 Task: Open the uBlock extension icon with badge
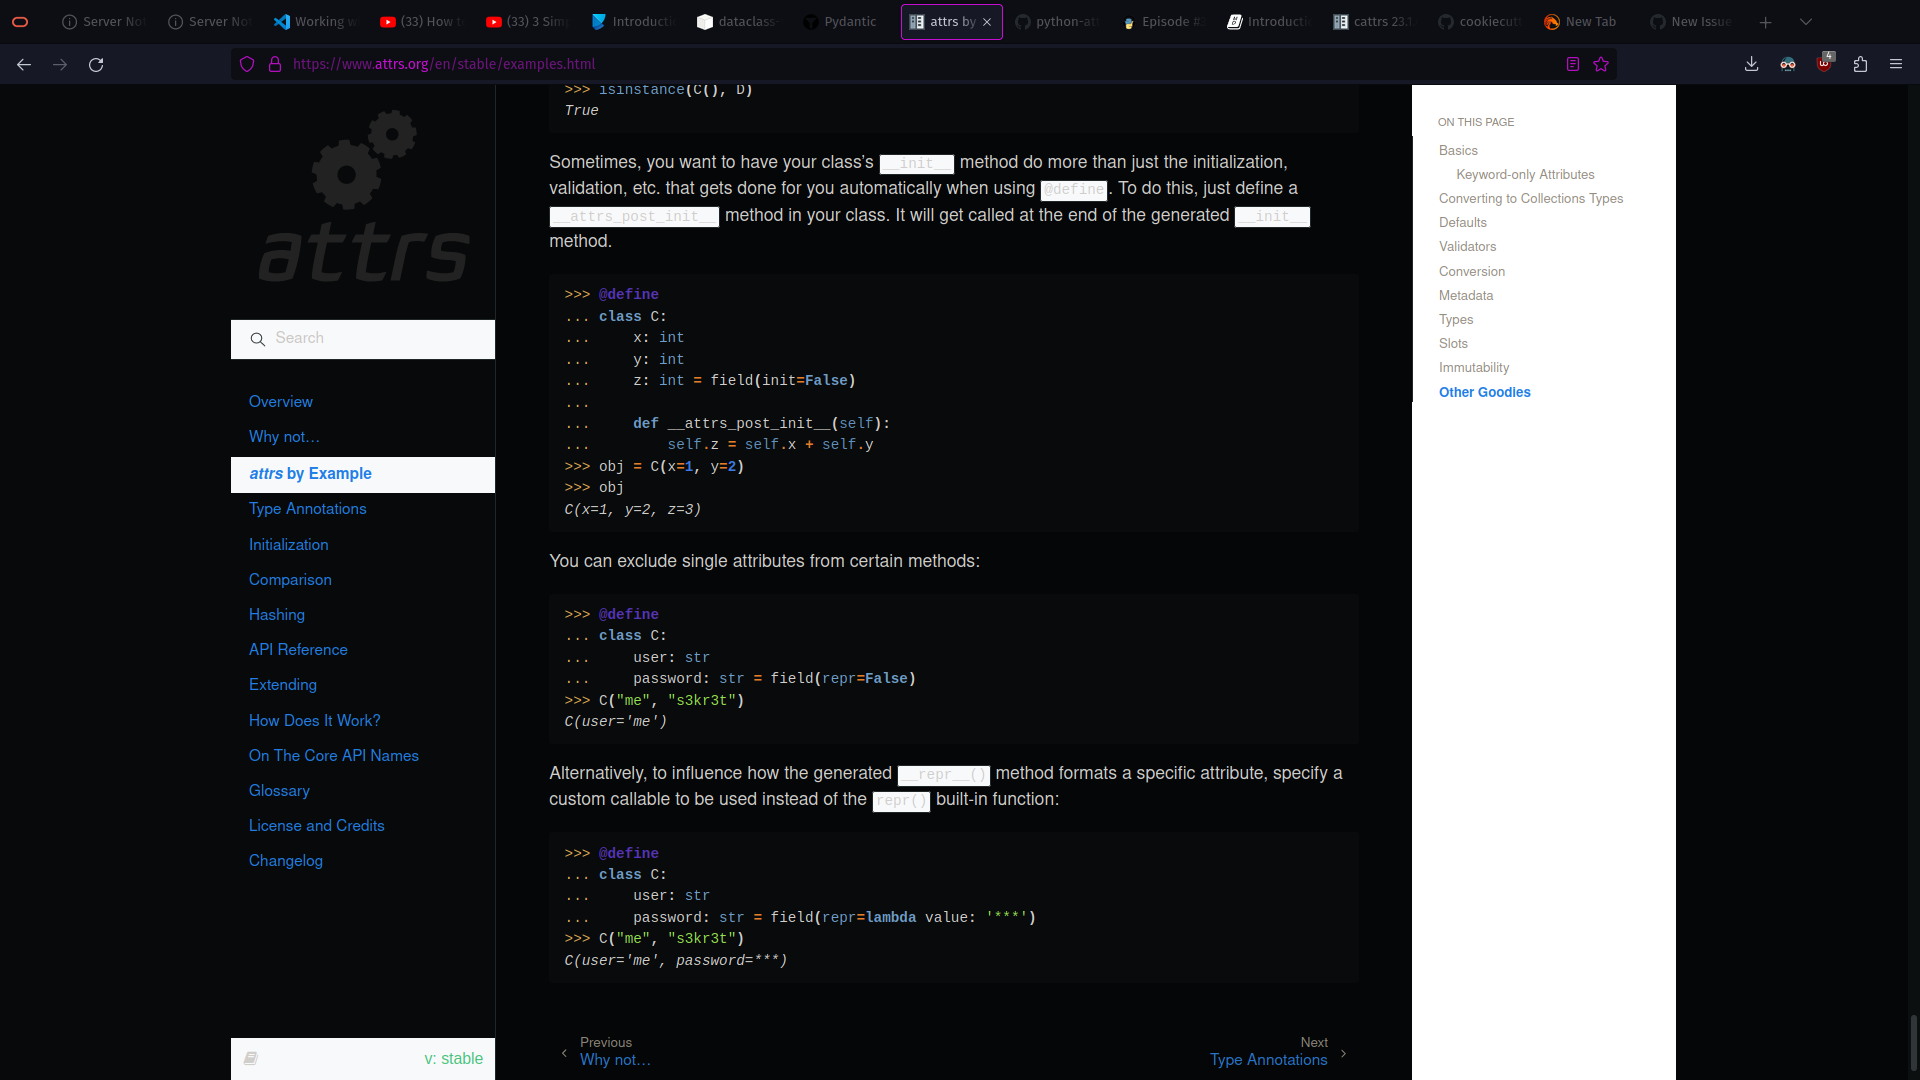[x=1825, y=63]
